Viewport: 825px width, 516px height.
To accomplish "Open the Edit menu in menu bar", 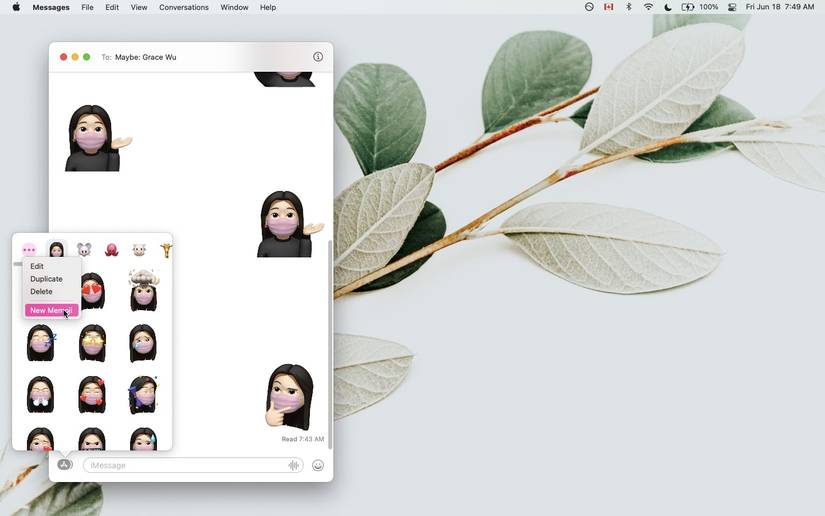I will pos(112,7).
